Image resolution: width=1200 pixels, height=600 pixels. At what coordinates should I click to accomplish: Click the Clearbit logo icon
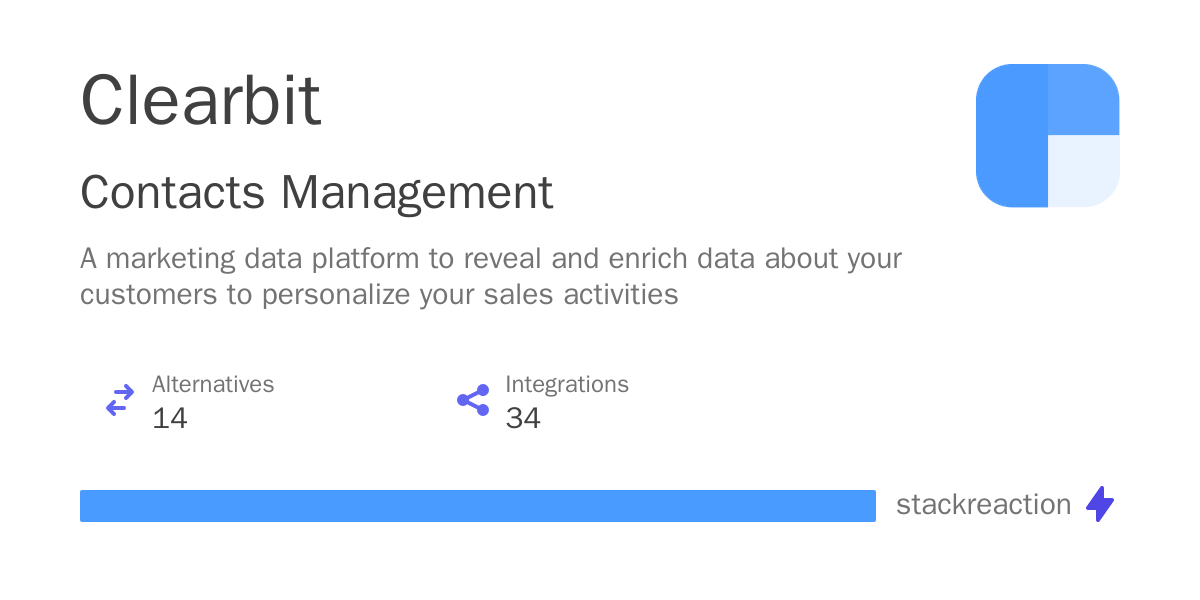[1047, 136]
